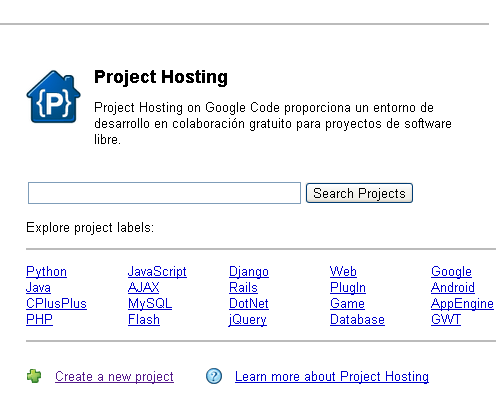The image size is (501, 408).
Task: Explore the Web label
Action: (343, 271)
